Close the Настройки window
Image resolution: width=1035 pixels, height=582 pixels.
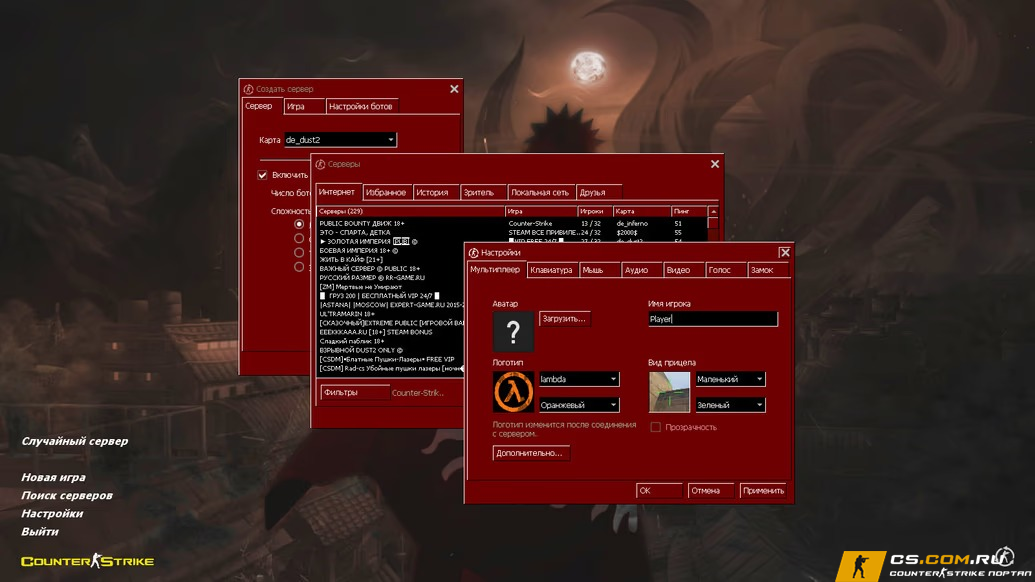[784, 252]
